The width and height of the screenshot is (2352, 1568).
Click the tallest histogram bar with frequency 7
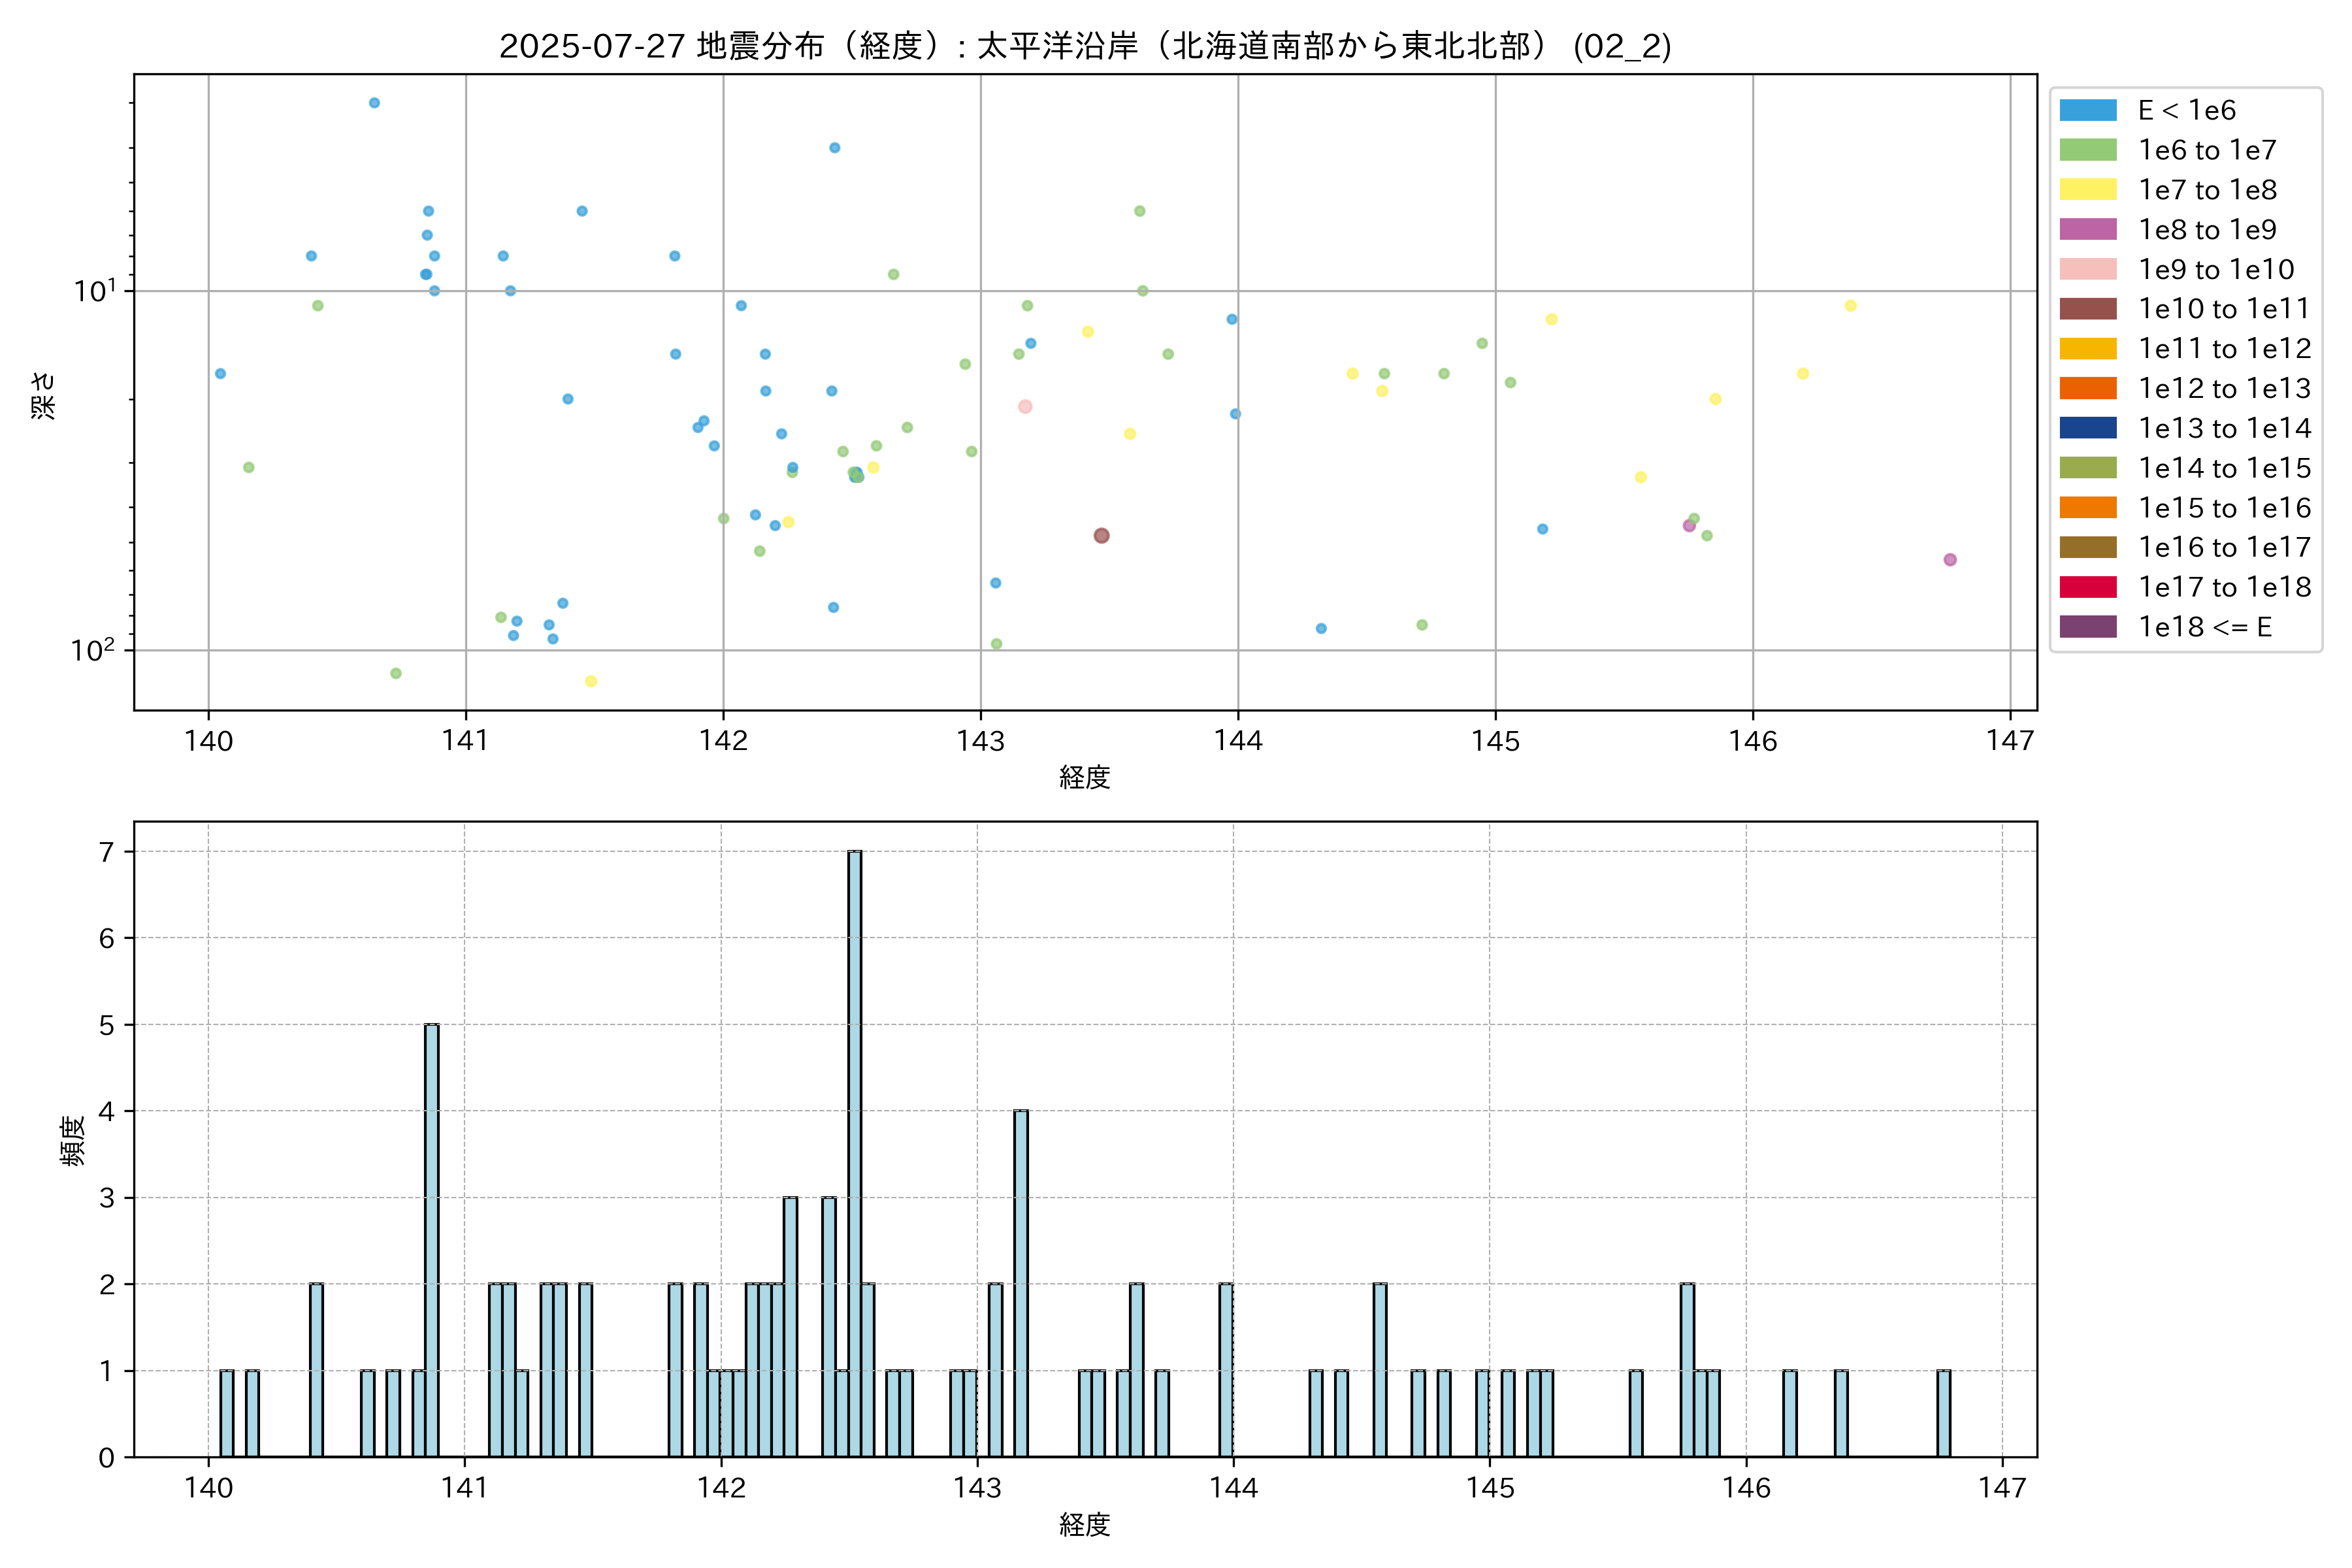coord(855,1150)
